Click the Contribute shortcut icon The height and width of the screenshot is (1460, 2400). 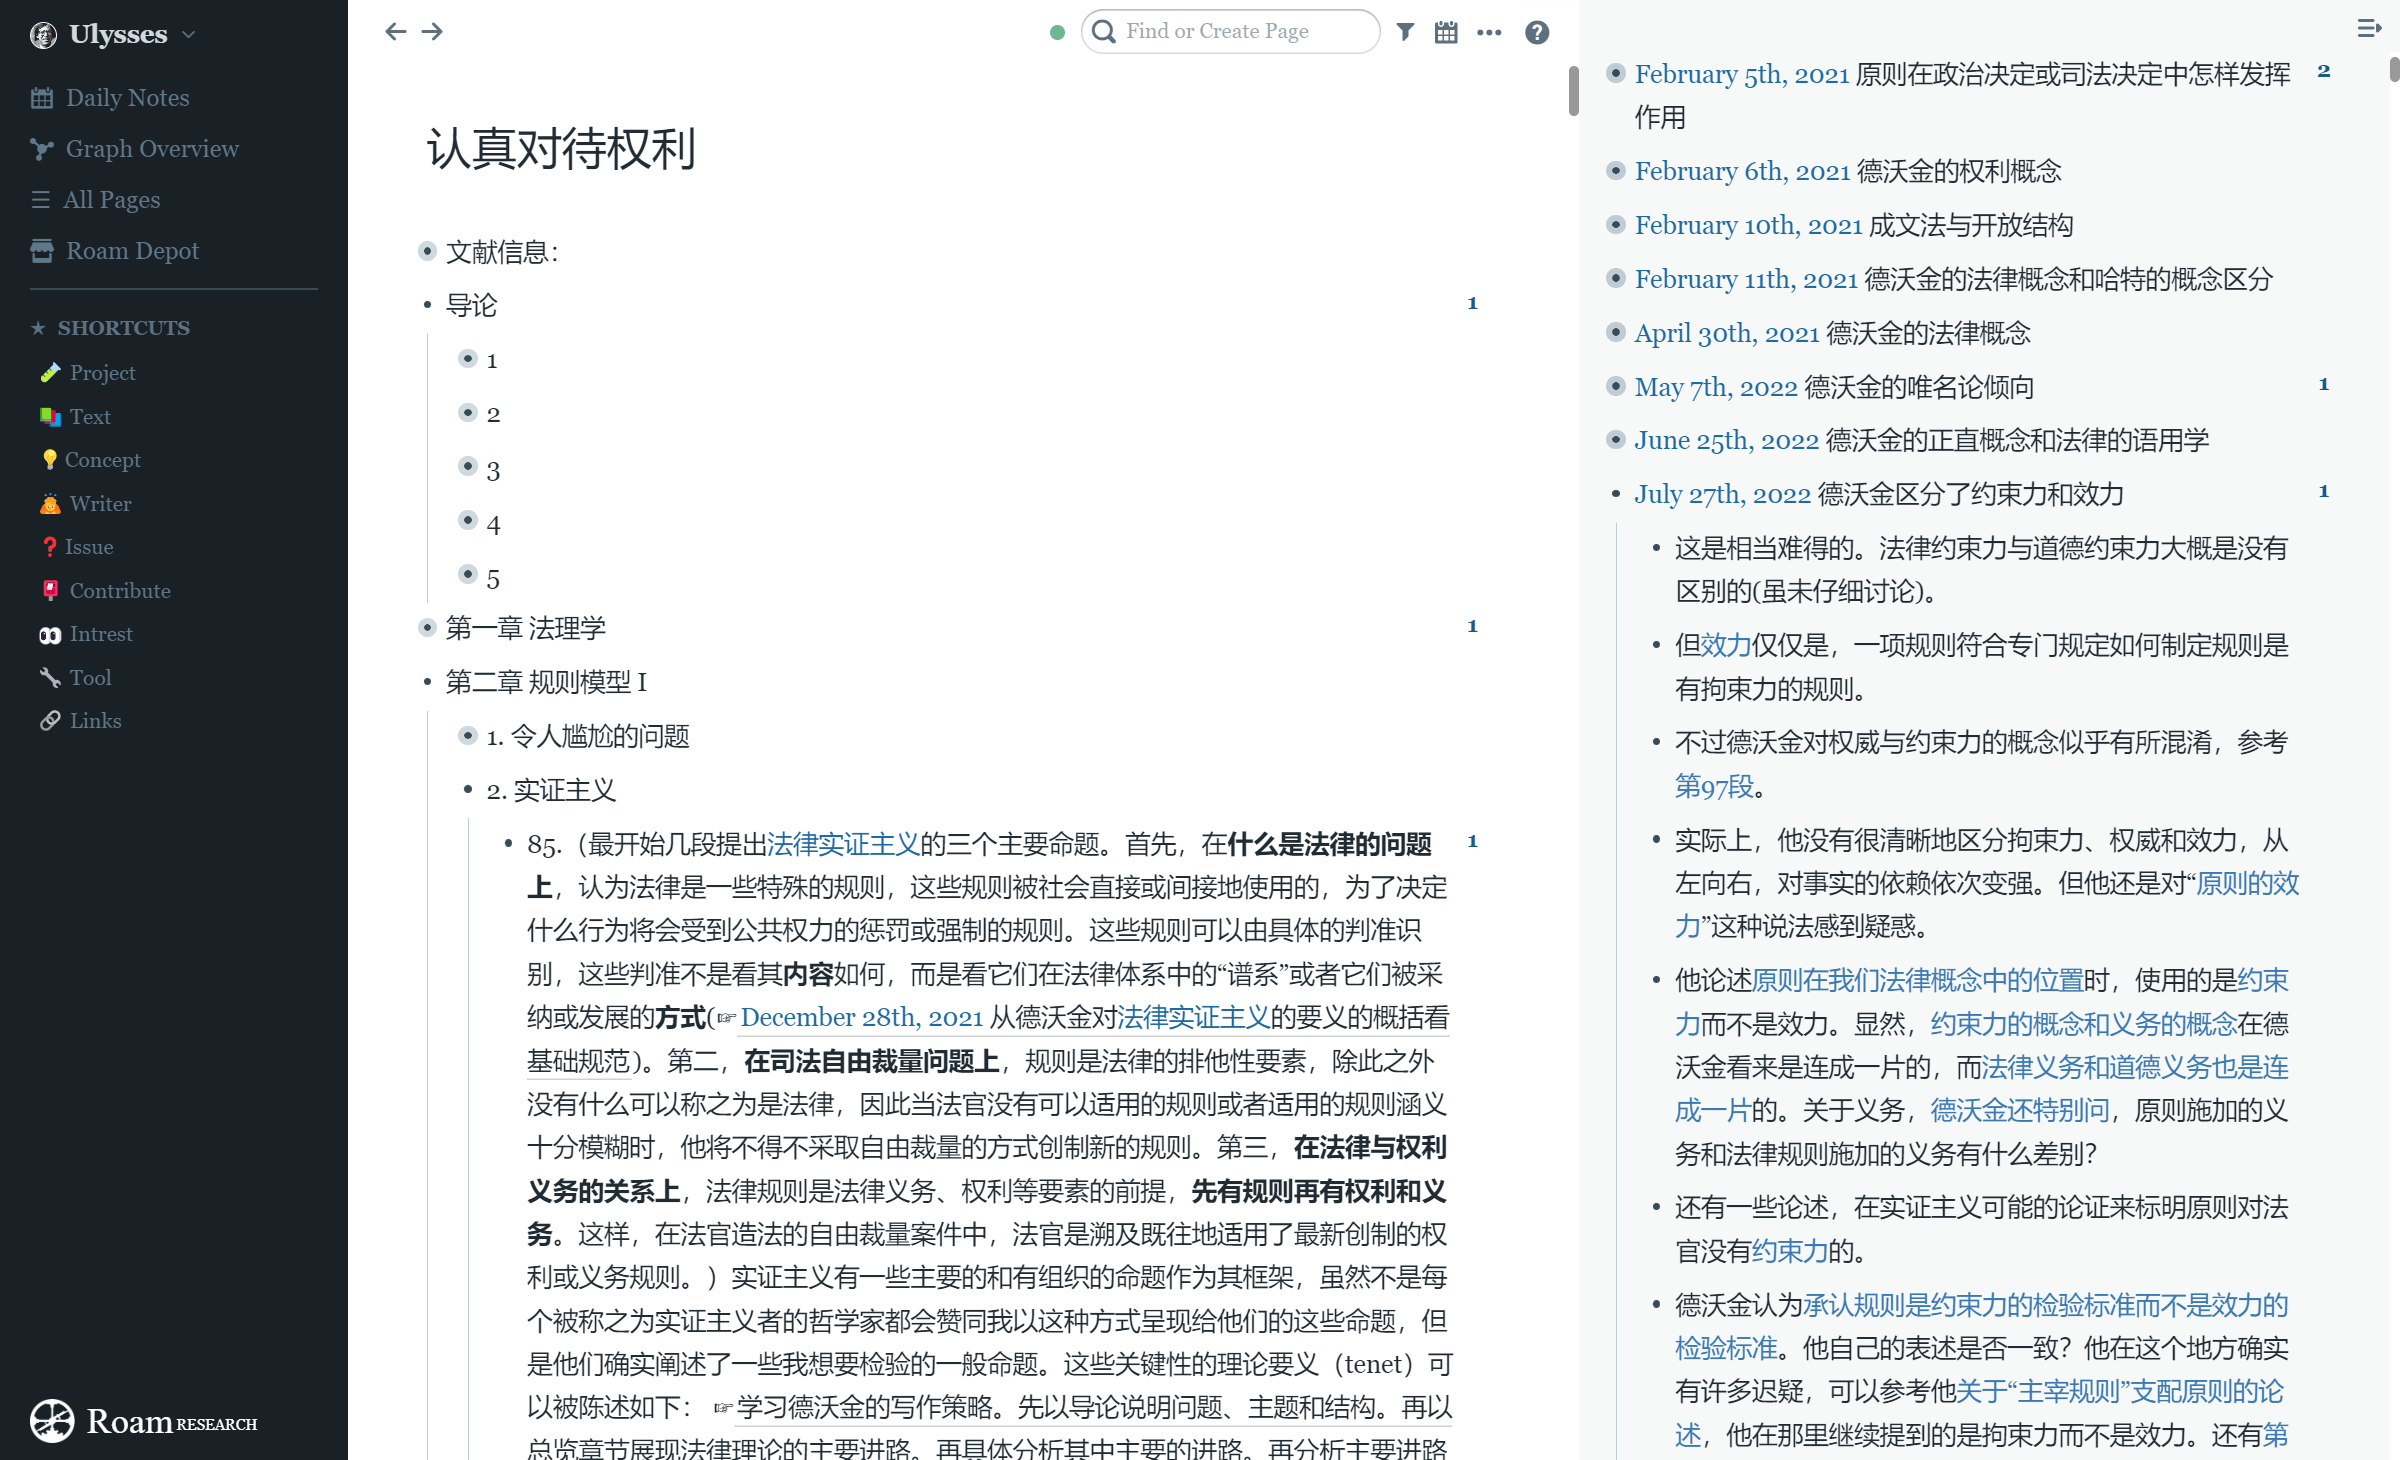(50, 591)
